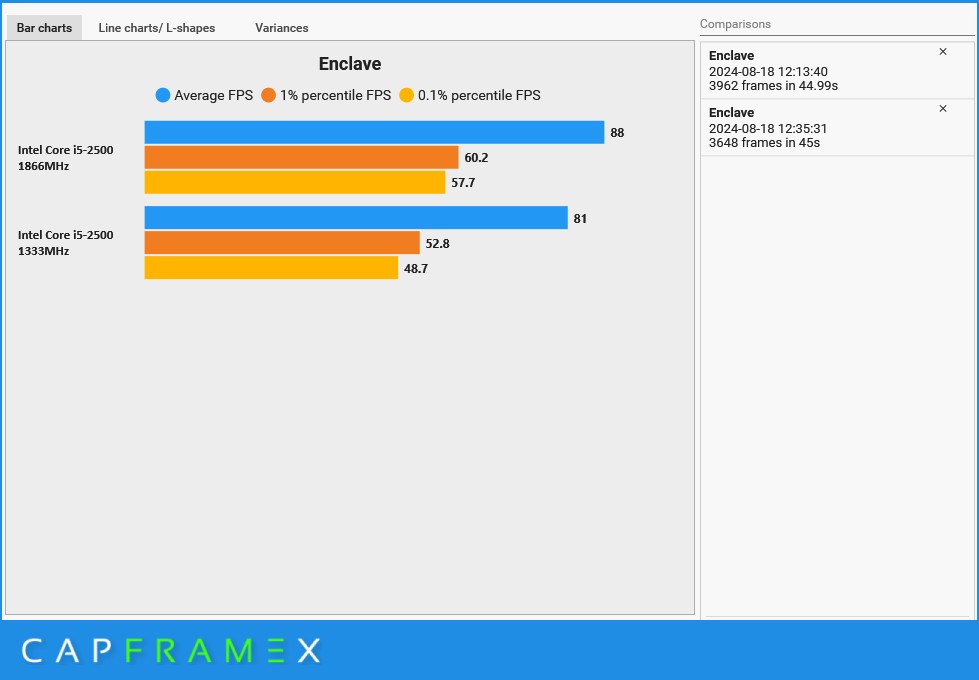Switch to the Line charts/ L-shapes tab
The height and width of the screenshot is (680, 979).
(157, 27)
